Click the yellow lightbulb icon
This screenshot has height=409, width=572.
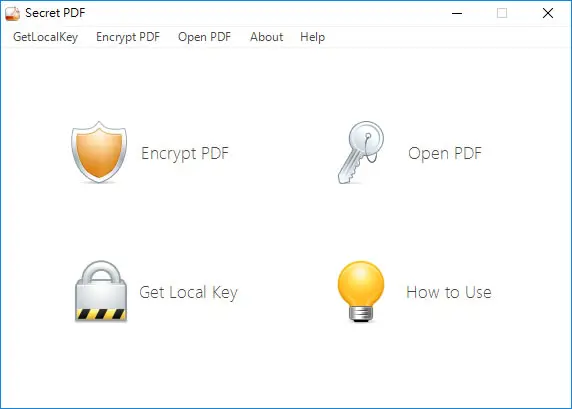pyautogui.click(x=361, y=291)
